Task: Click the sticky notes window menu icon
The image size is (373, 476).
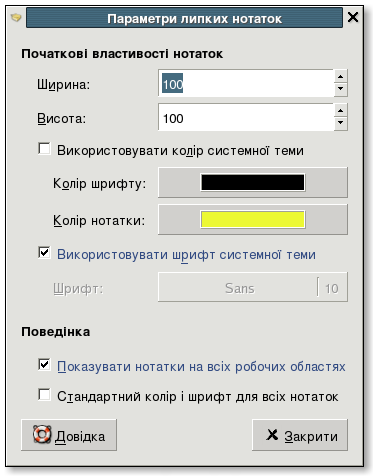Action: tap(16, 17)
